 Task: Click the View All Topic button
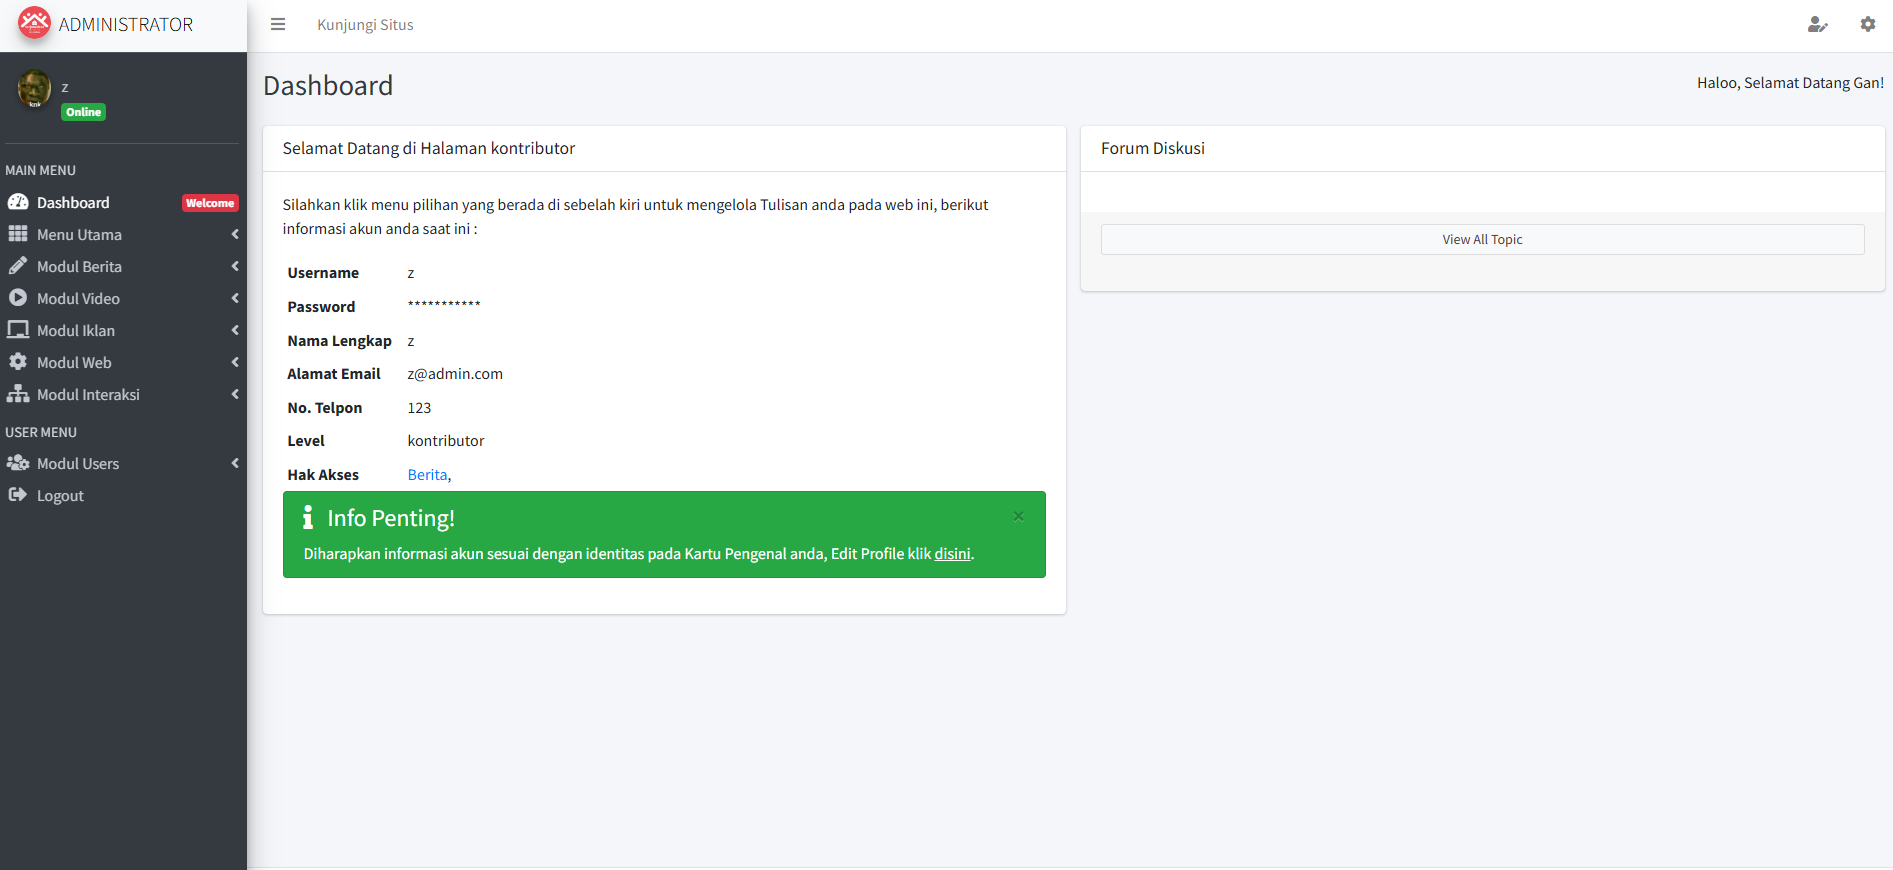(1482, 239)
